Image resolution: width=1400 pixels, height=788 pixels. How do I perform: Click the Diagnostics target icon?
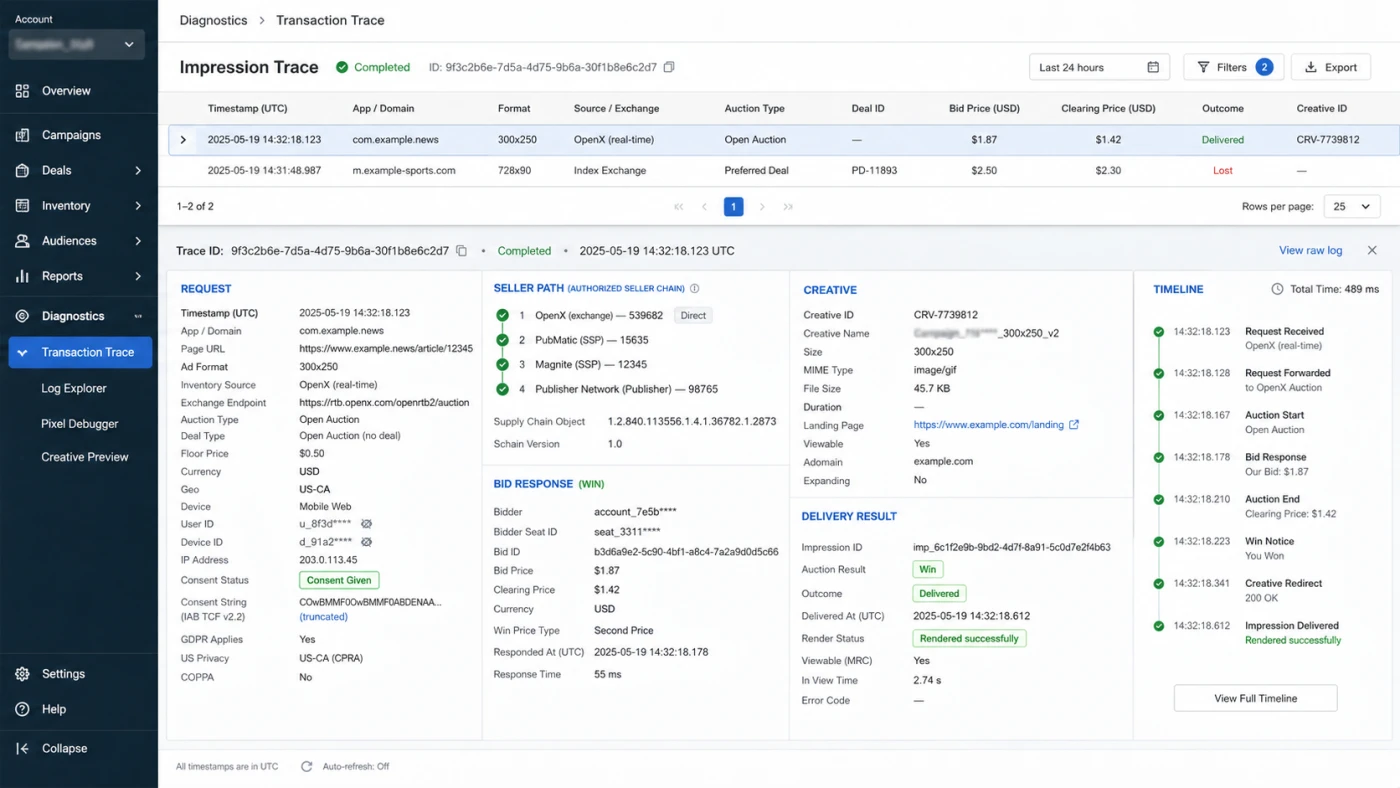[x=22, y=316]
